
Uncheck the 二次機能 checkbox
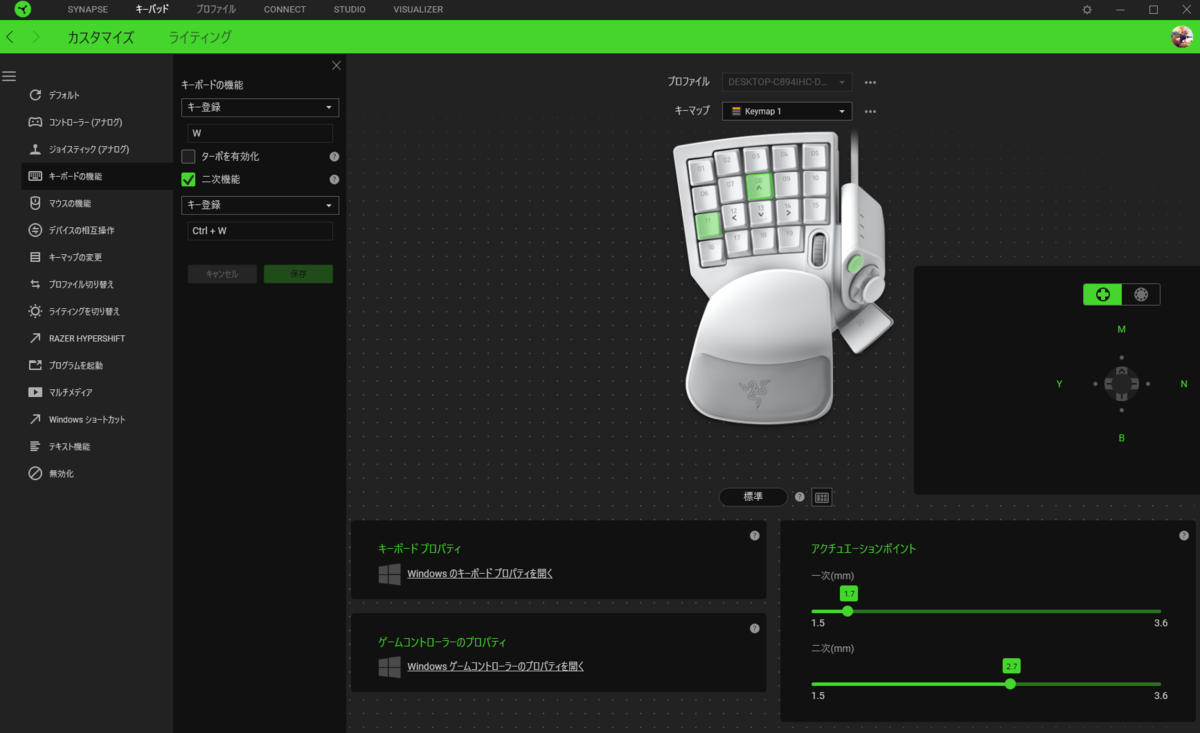coord(188,180)
